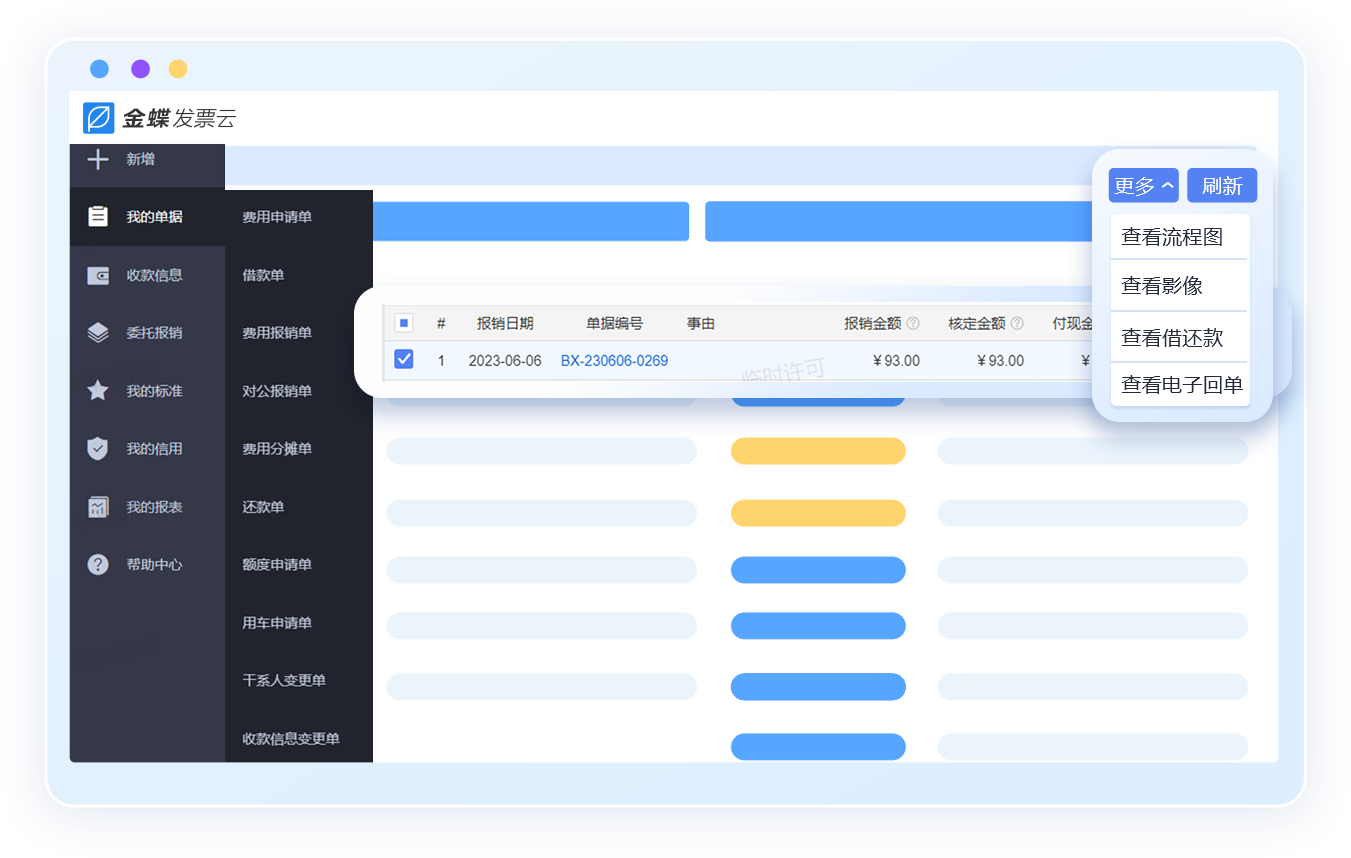1351x858 pixels.
Task: Click help tooltip icon next to 报销金额
Action: click(913, 324)
